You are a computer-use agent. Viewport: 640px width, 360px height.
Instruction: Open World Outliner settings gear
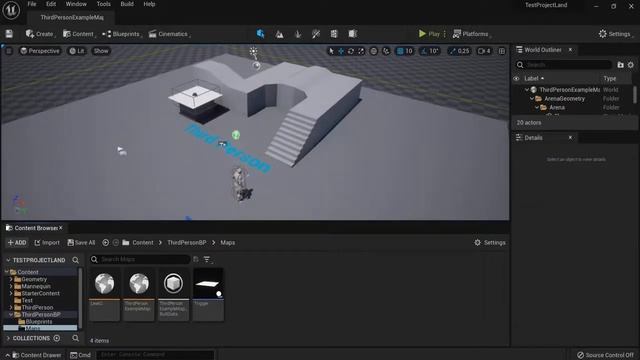click(x=631, y=65)
